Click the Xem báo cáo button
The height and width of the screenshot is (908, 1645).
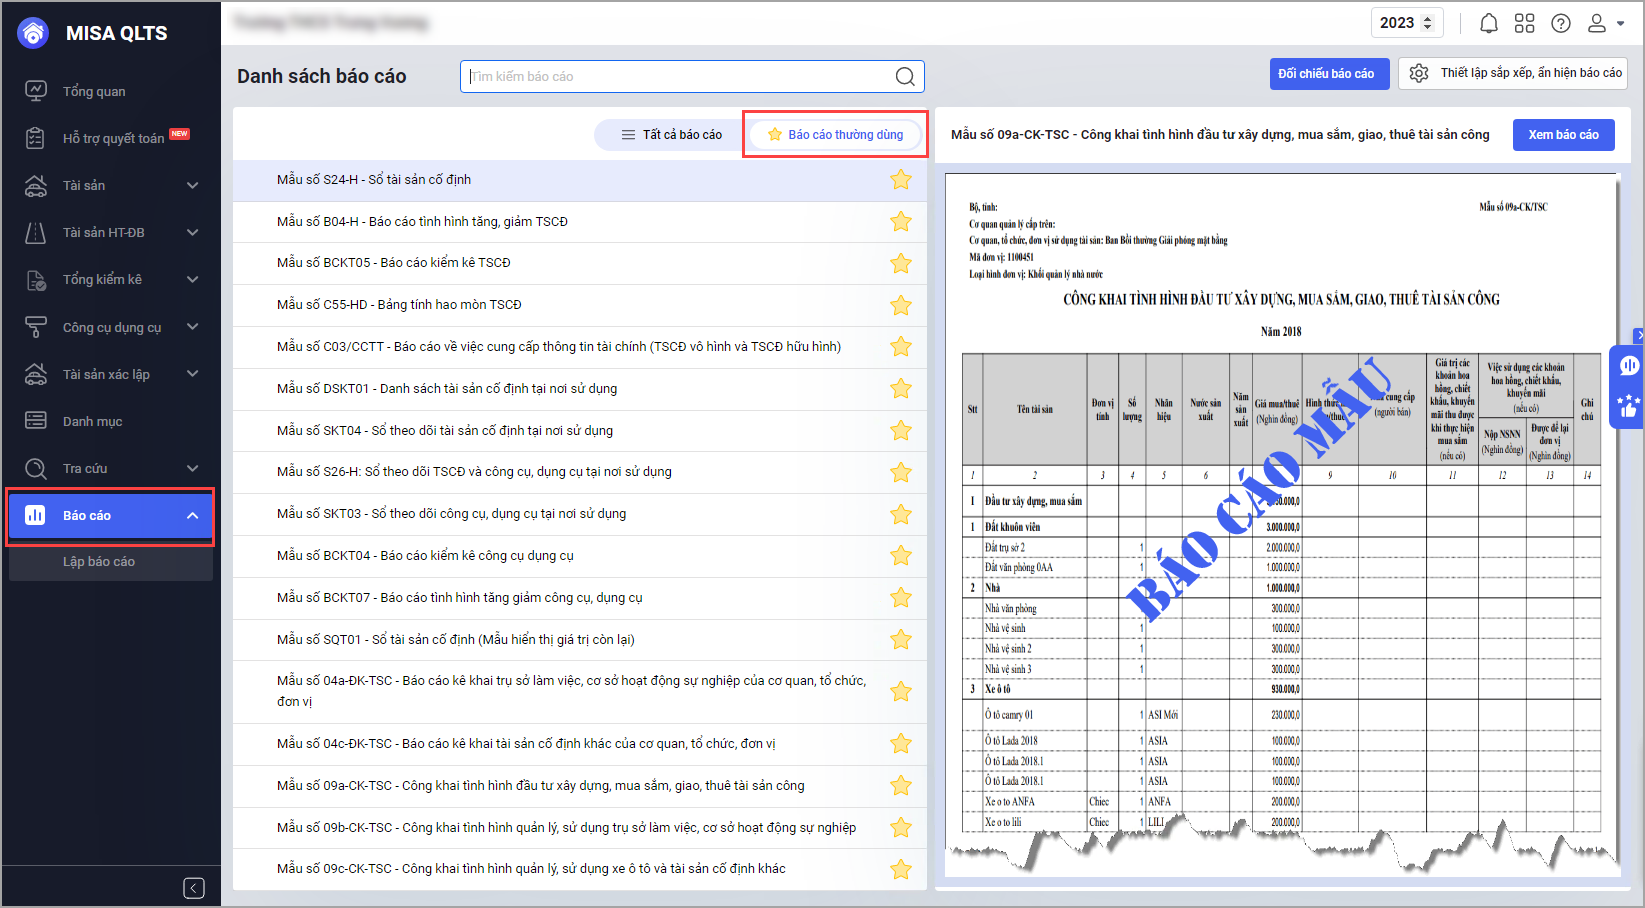click(x=1562, y=135)
